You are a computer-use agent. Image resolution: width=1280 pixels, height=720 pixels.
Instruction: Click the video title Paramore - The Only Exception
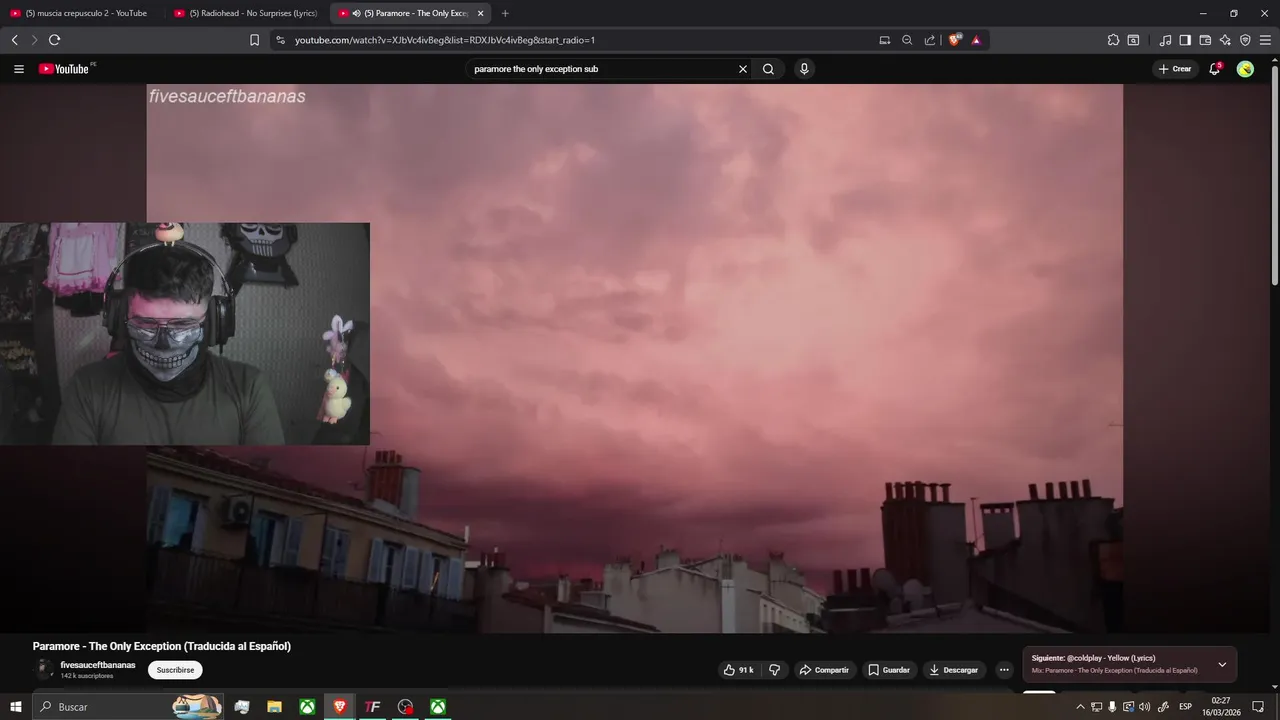(162, 646)
